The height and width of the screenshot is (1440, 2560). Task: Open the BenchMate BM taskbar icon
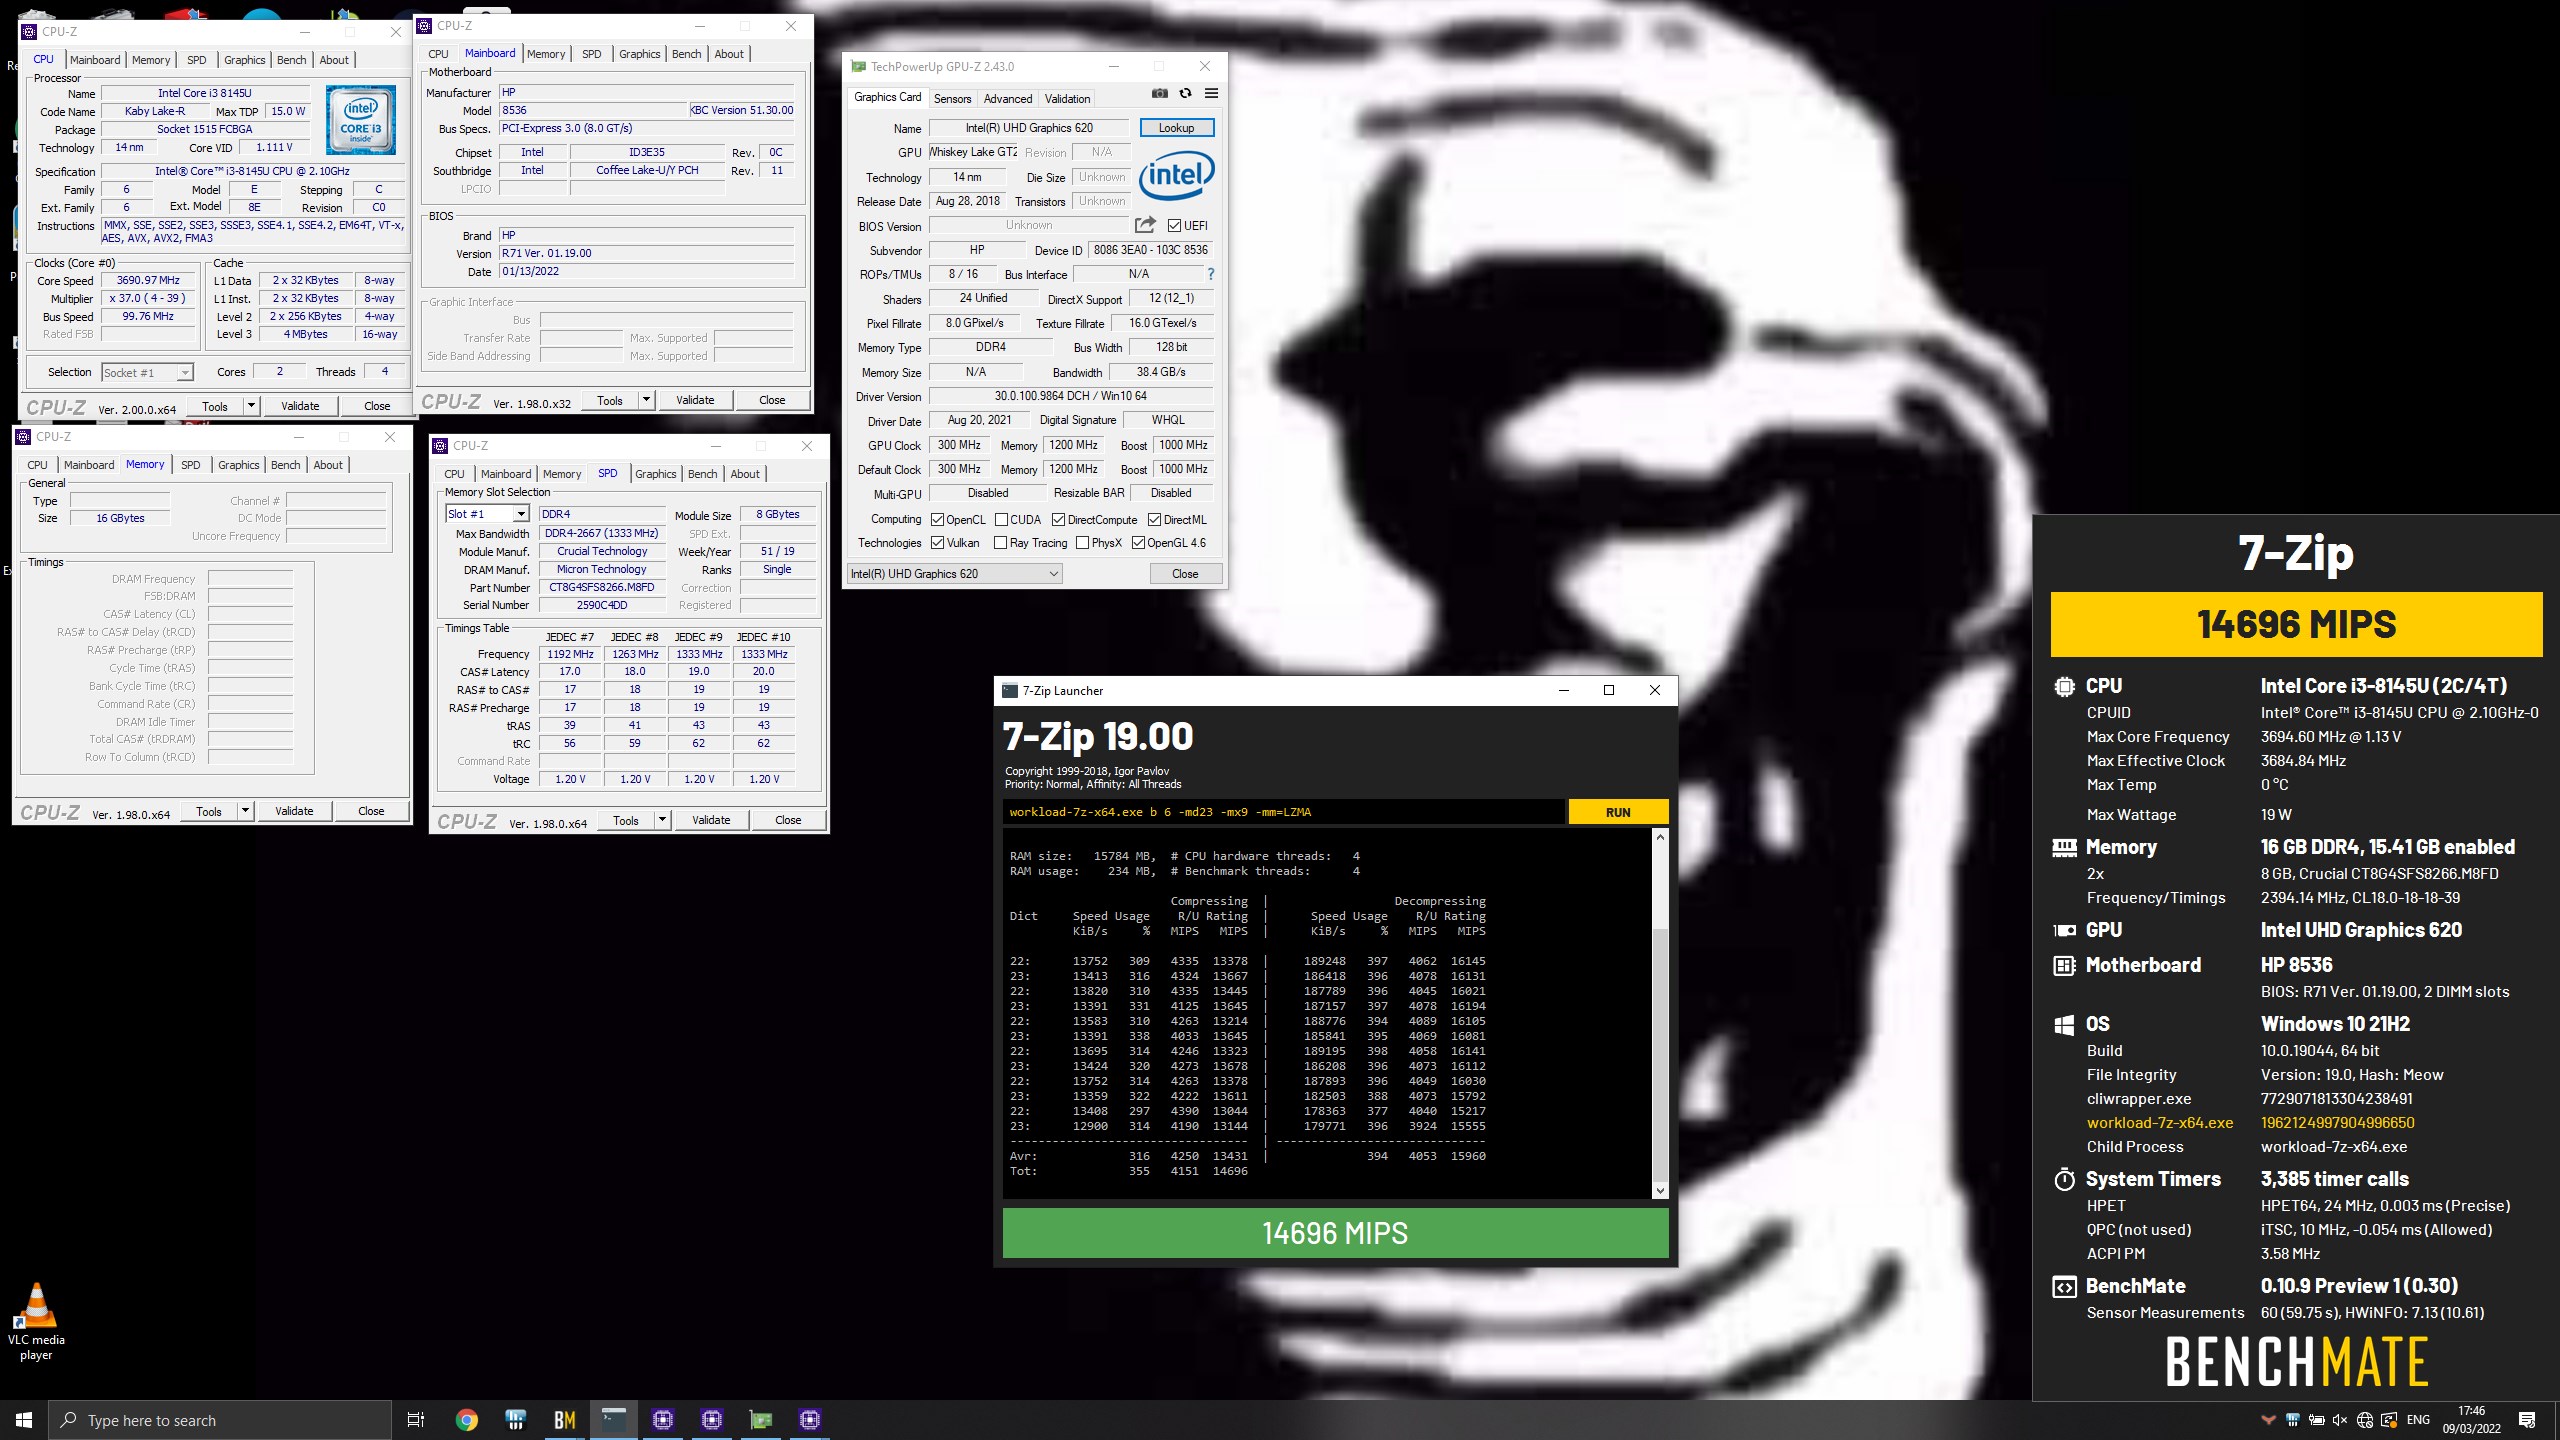(x=564, y=1420)
